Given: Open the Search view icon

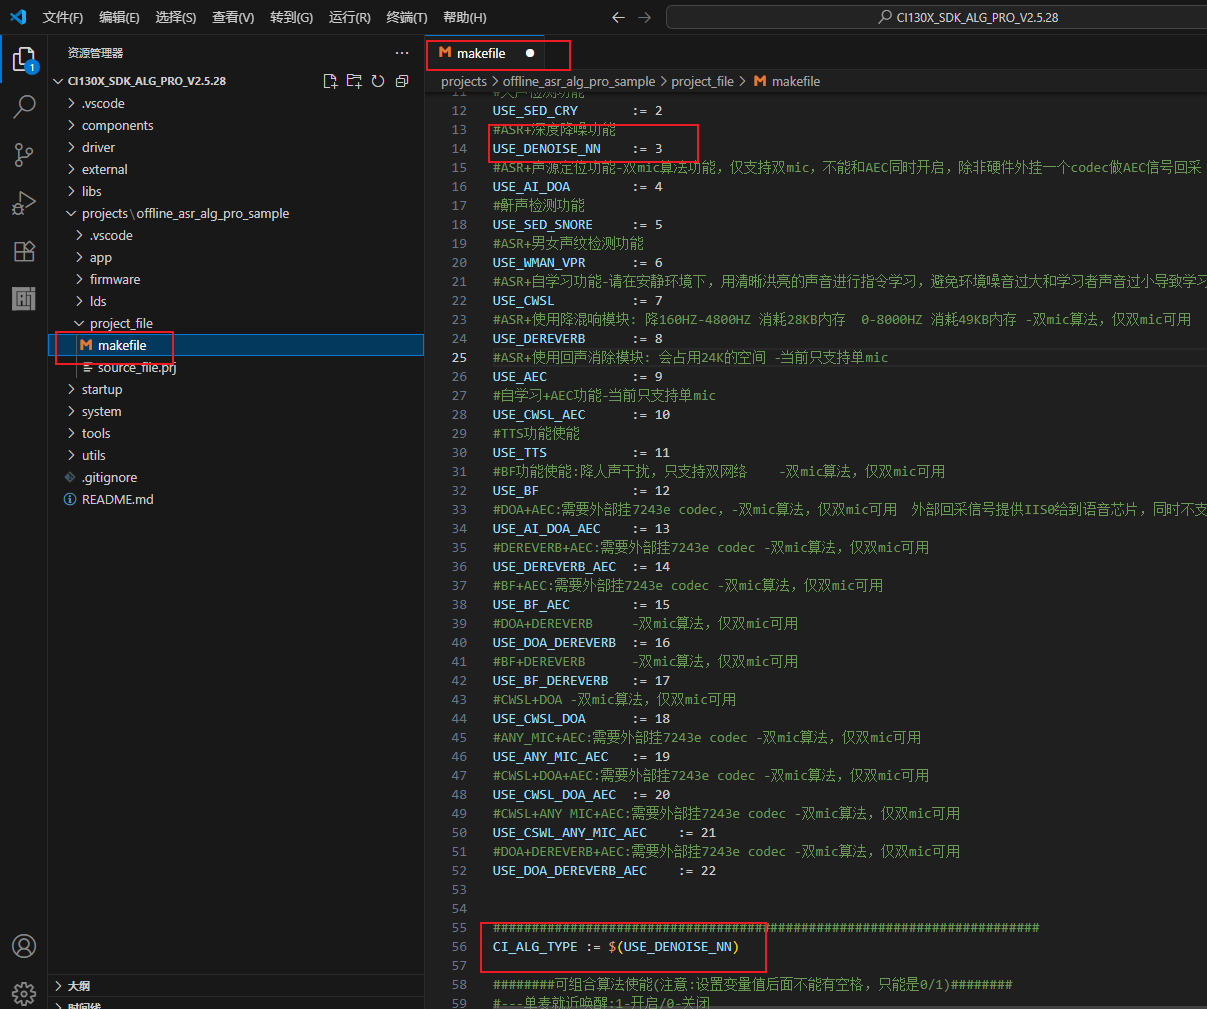Looking at the screenshot, I should pos(24,107).
